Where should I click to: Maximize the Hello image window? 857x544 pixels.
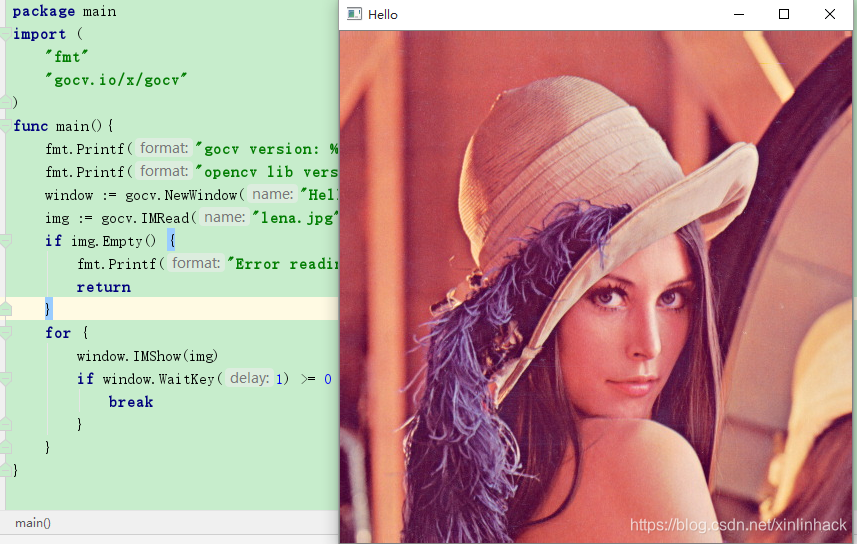click(784, 14)
